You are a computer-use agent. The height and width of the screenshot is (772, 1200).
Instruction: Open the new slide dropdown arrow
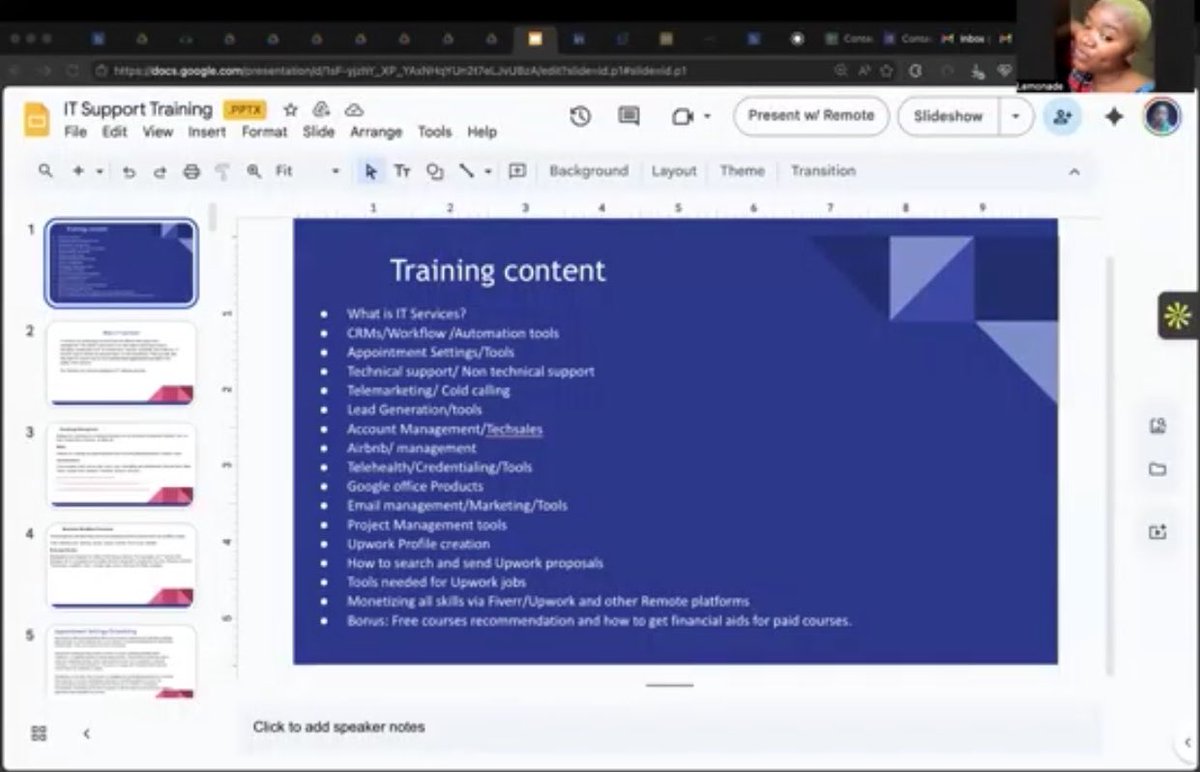click(99, 172)
